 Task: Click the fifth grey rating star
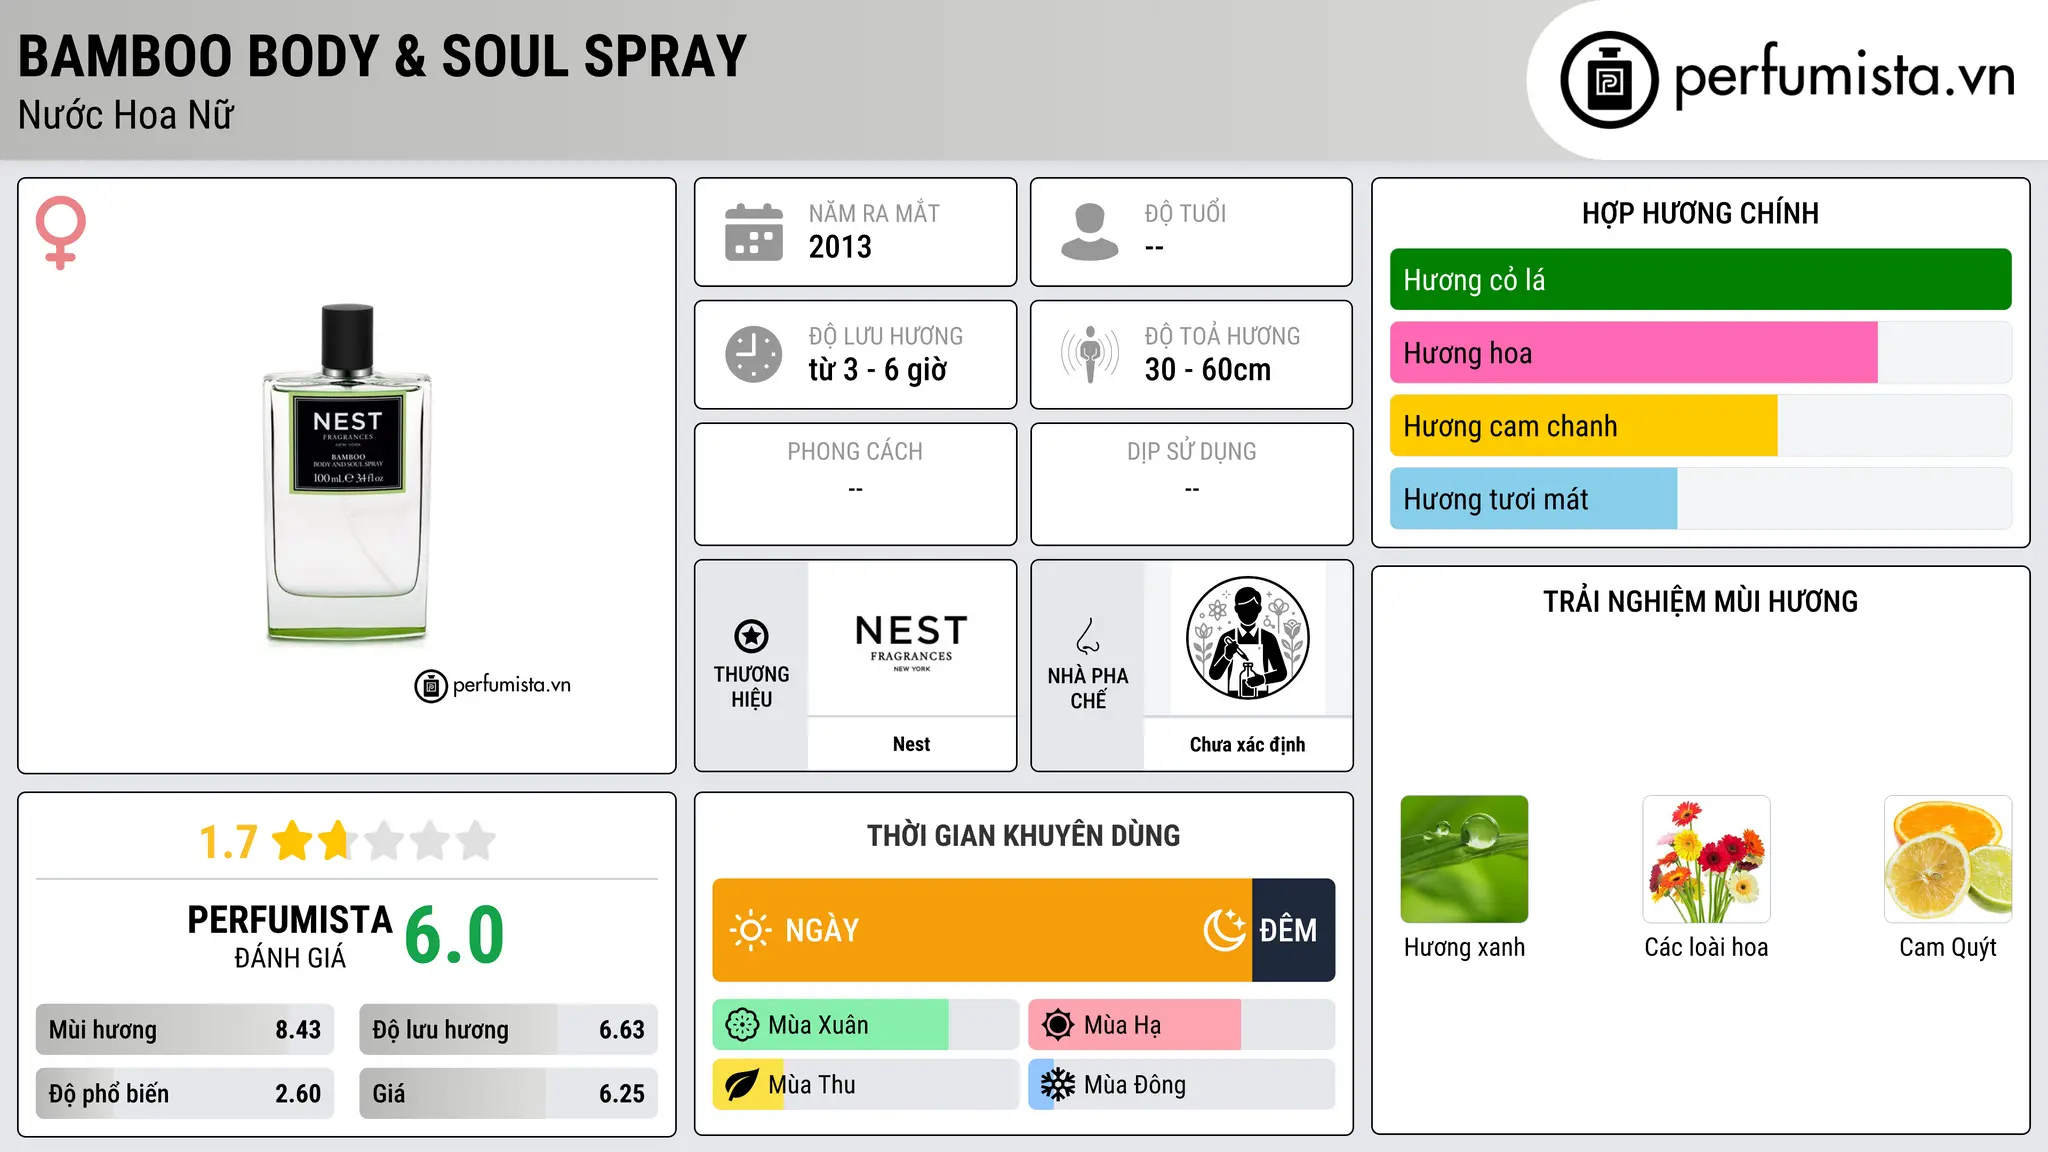(x=476, y=840)
